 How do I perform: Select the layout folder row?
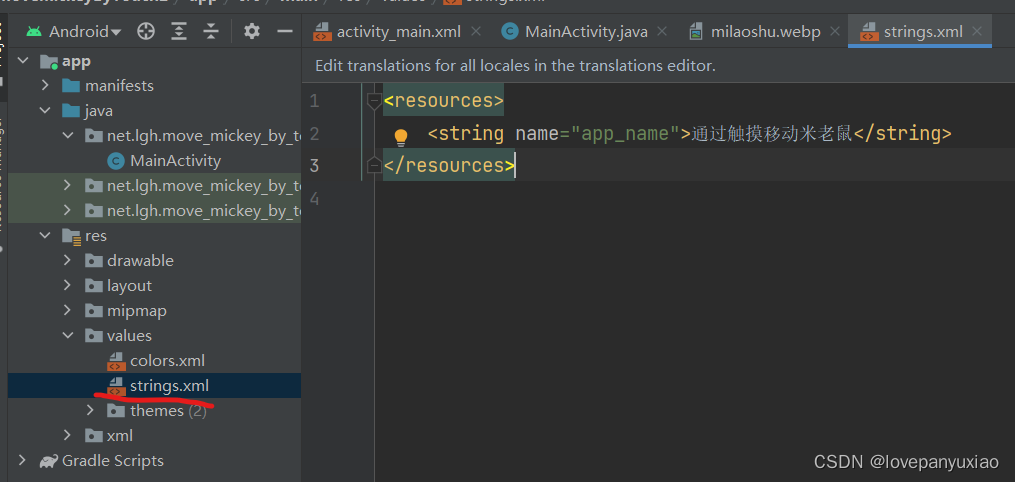pyautogui.click(x=154, y=285)
